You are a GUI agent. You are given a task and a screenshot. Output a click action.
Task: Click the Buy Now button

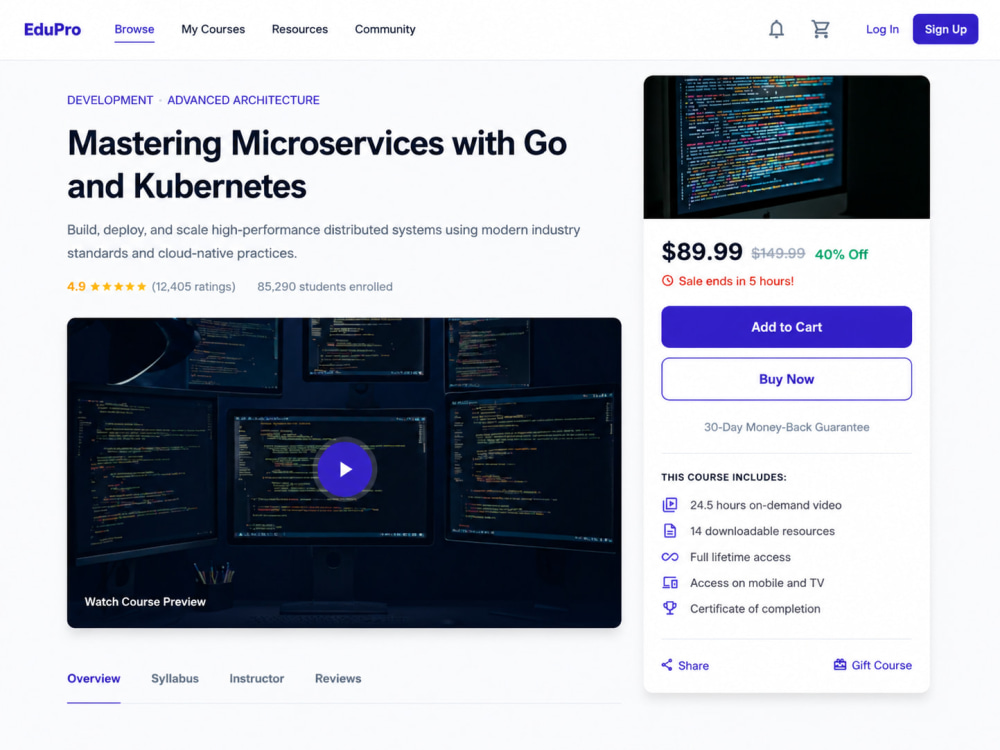point(786,379)
